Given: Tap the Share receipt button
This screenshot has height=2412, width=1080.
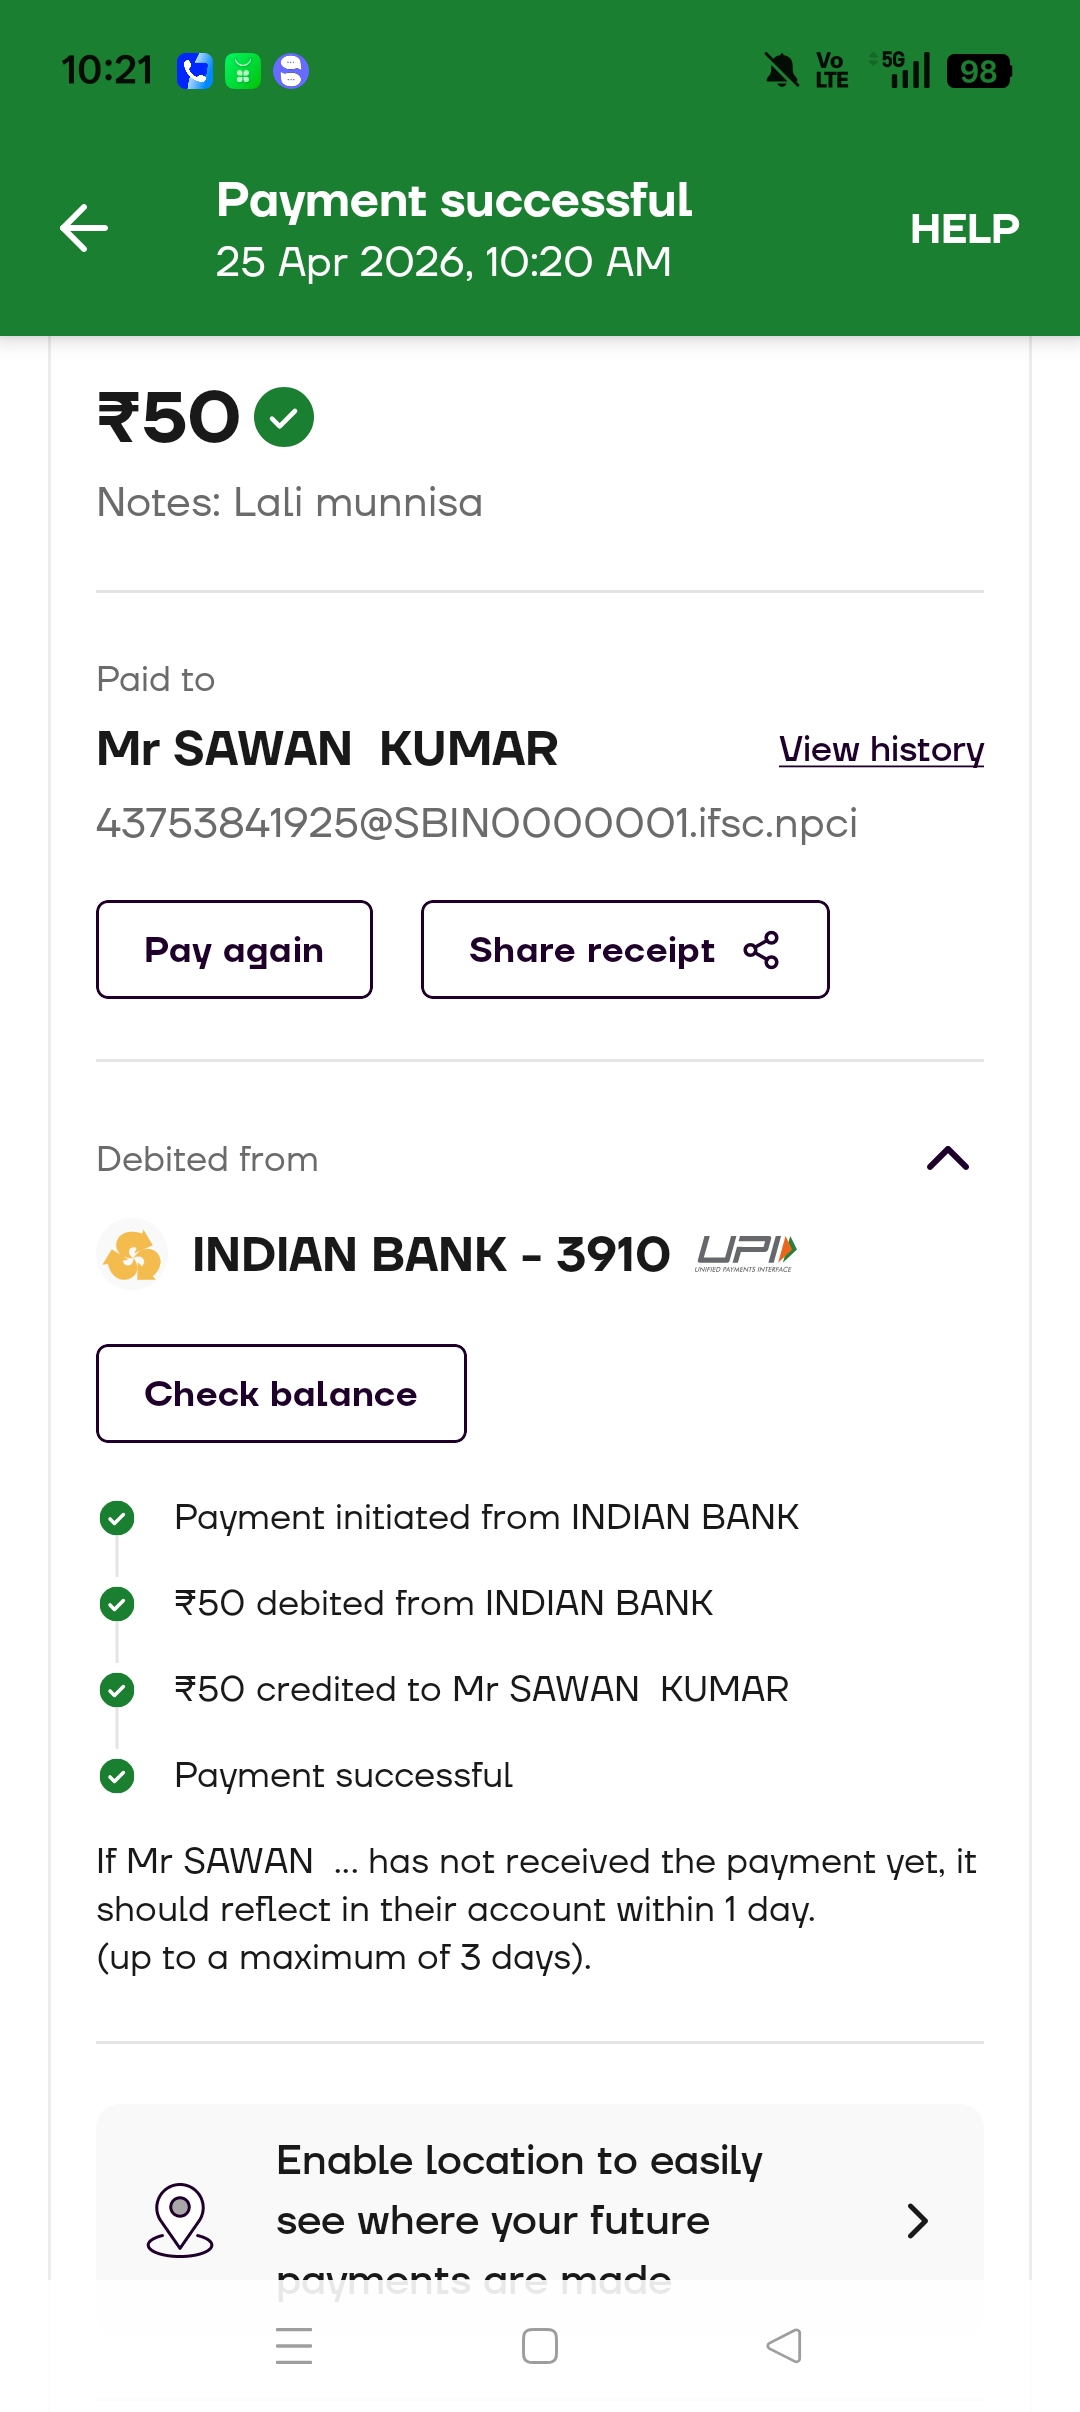Looking at the screenshot, I should pos(625,949).
